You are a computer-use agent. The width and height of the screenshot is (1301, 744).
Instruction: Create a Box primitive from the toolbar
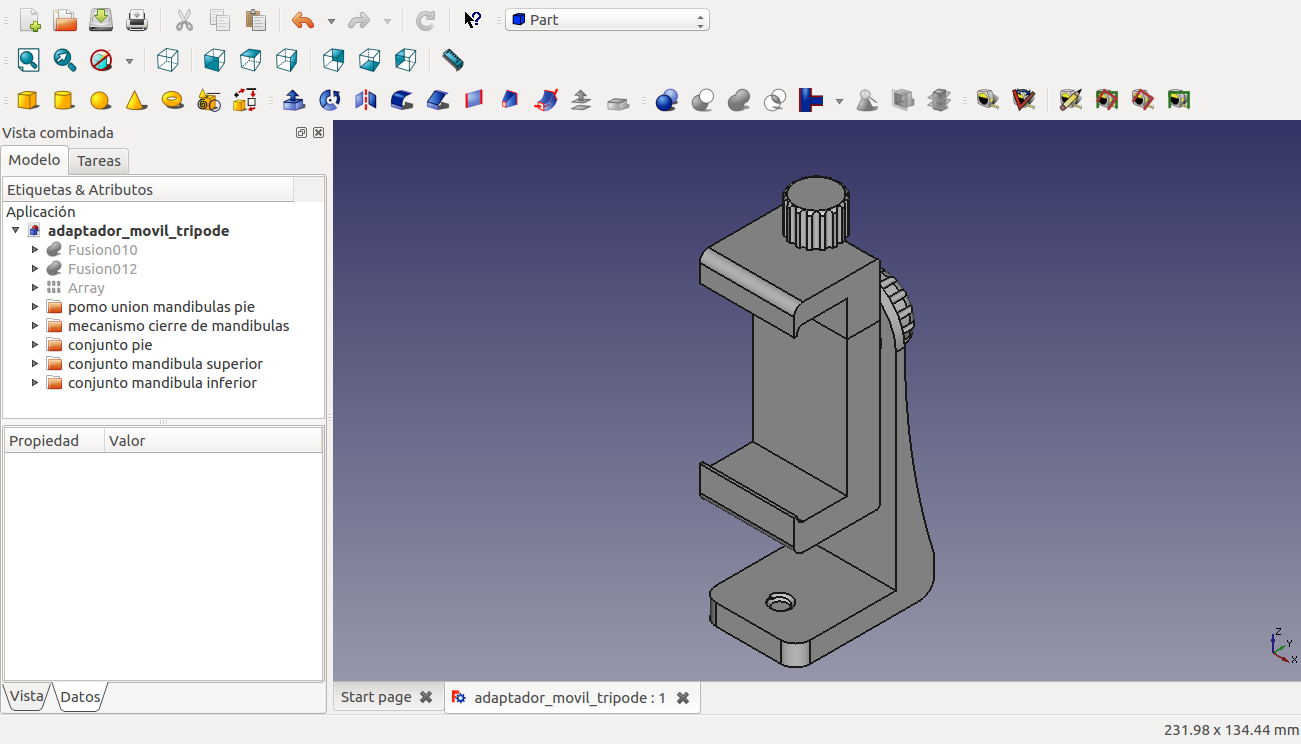[28, 100]
